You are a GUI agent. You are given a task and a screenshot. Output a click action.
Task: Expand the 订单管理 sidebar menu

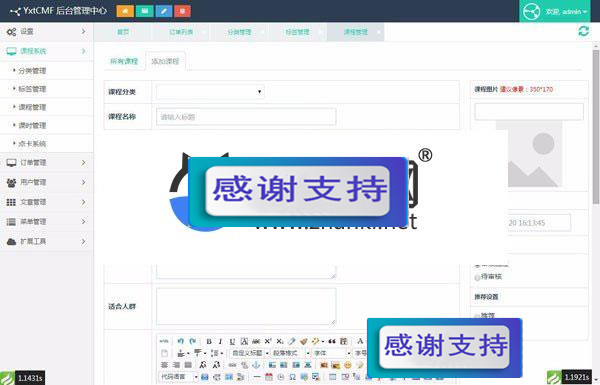pyautogui.click(x=46, y=163)
